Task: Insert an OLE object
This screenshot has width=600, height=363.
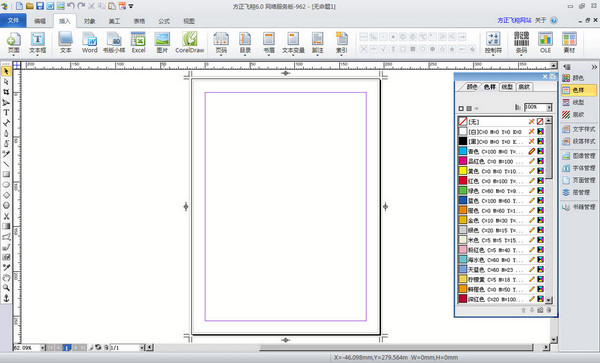Action: [545, 42]
